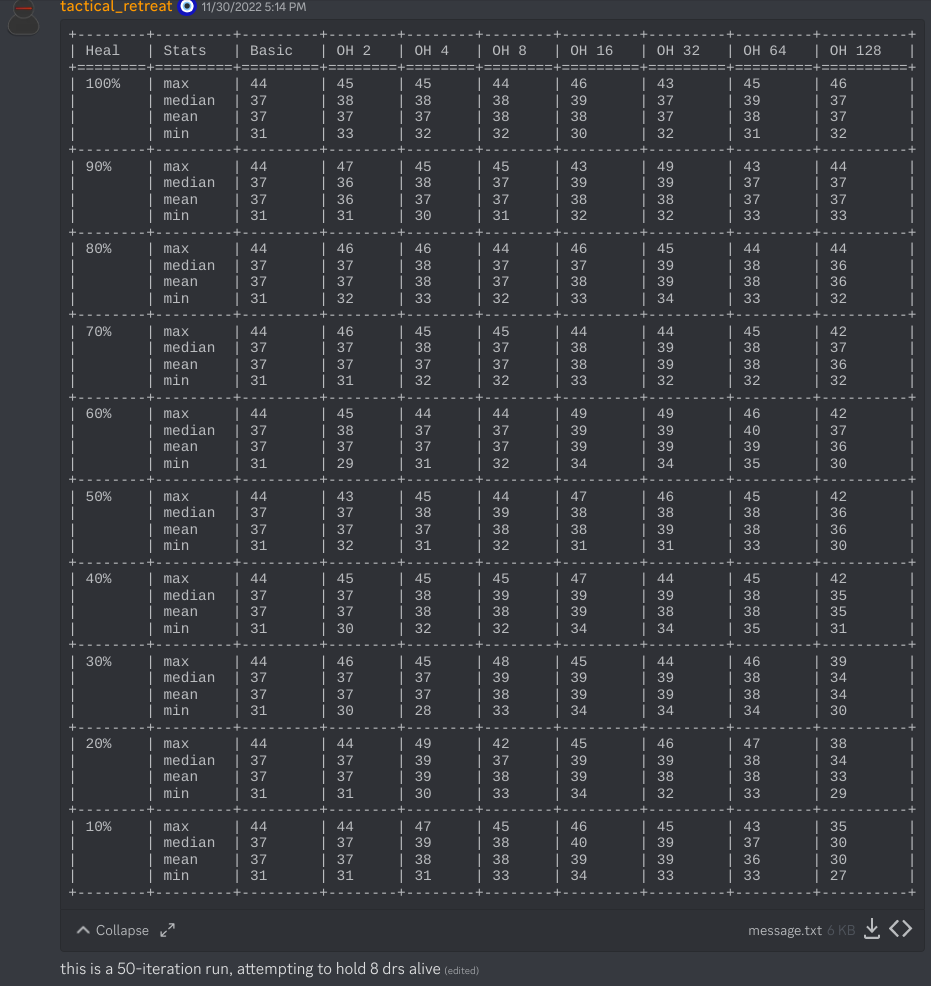Click the 30% OH 8 max value 48
Viewport: 931px width, 986px height.
coord(500,662)
